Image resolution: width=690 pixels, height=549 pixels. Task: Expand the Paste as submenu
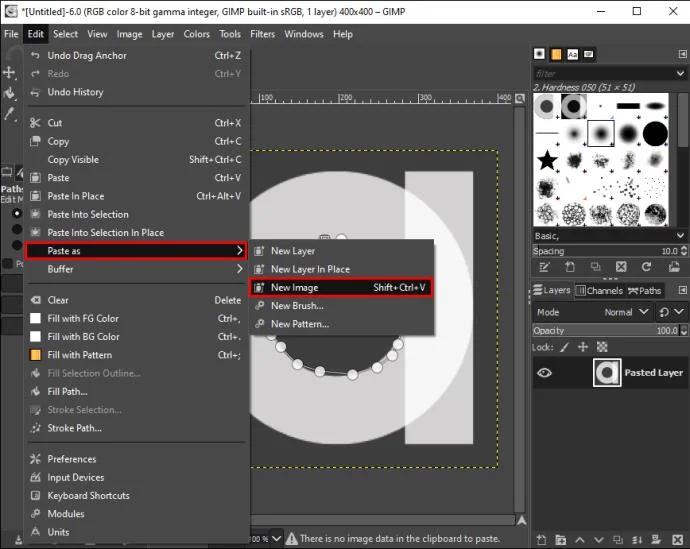[x=136, y=251]
